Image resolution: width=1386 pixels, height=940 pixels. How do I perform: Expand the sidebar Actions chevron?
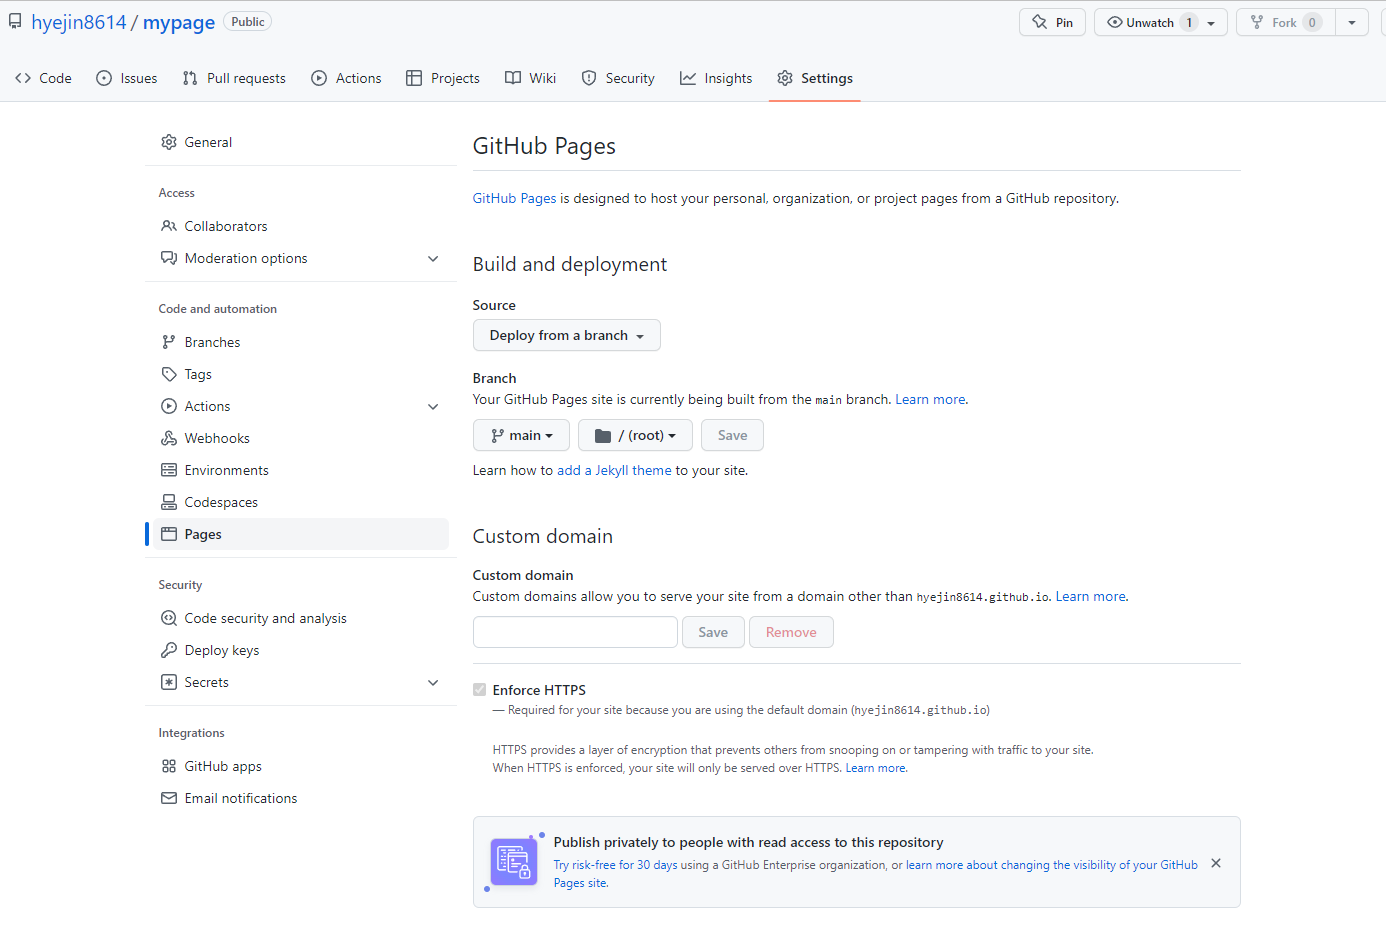point(433,406)
